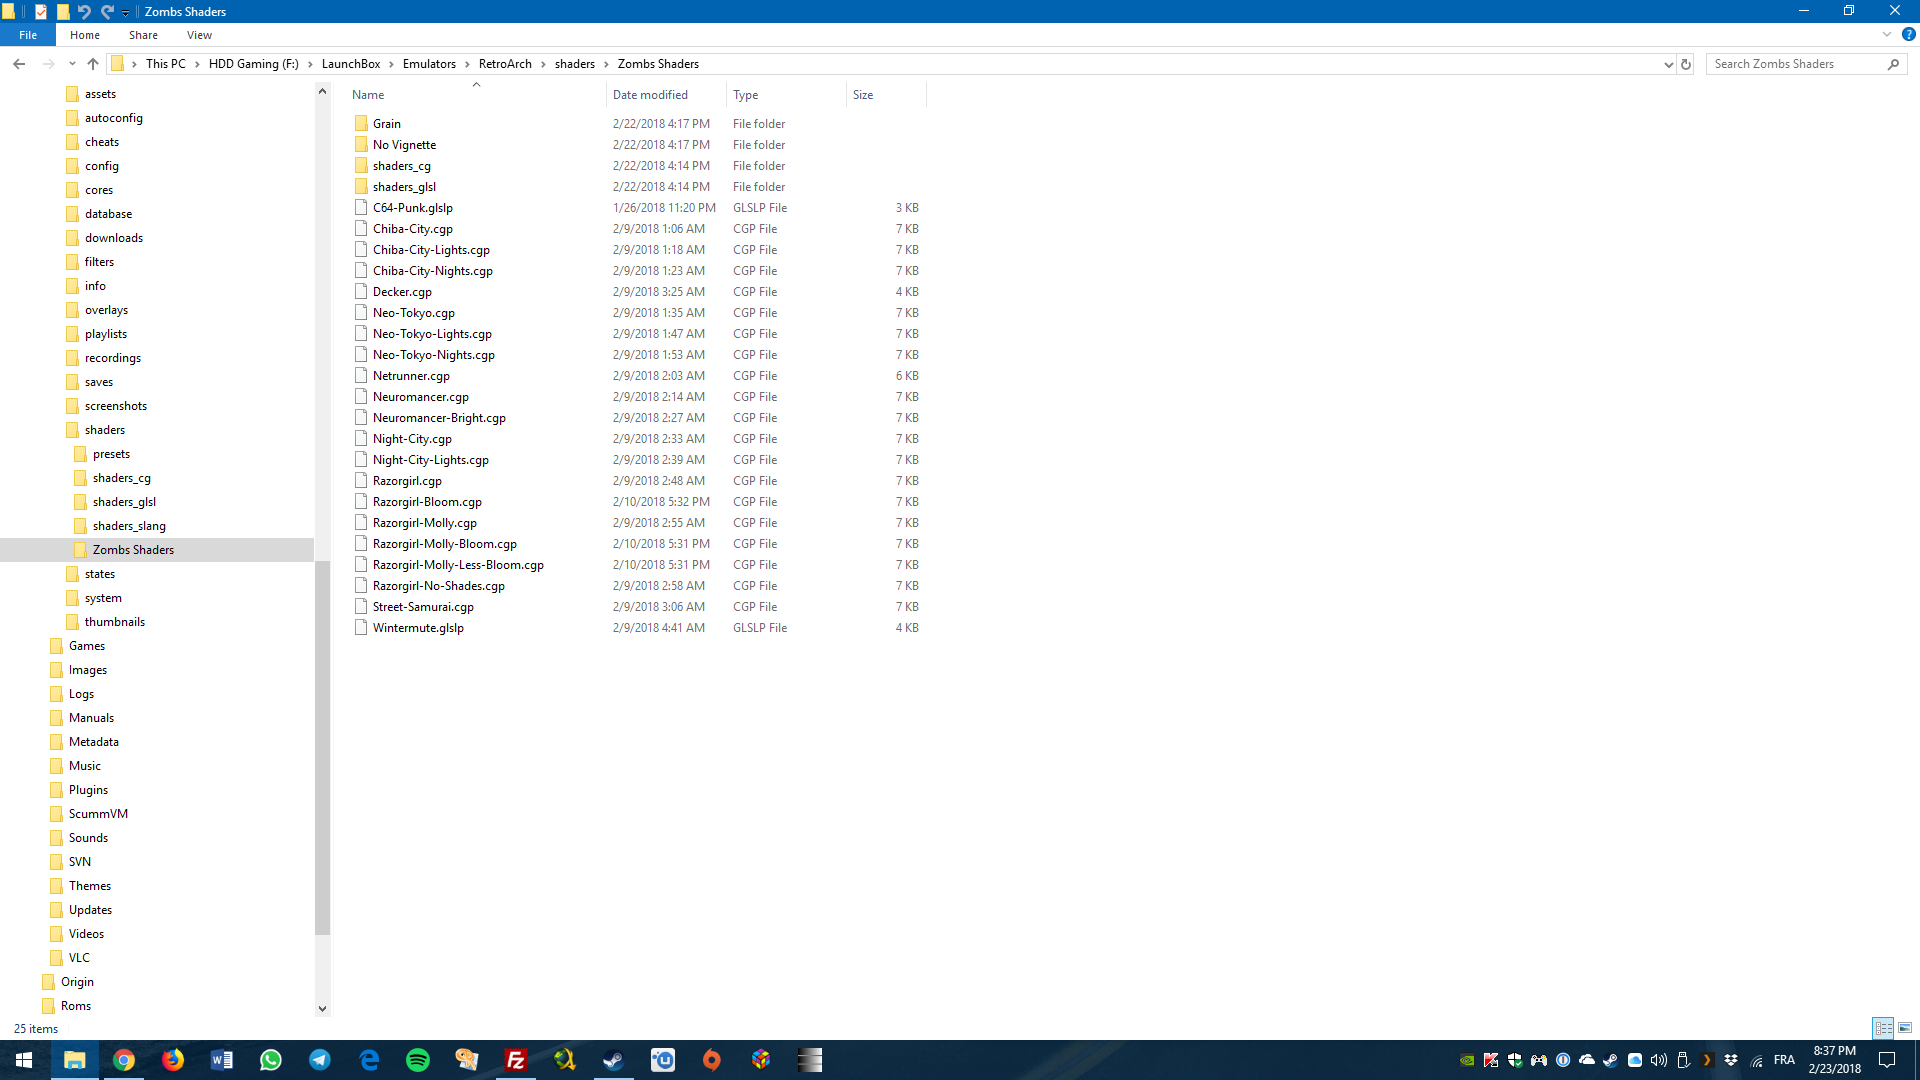Go up one folder level
Screen dimensions: 1920x1080
coord(93,64)
